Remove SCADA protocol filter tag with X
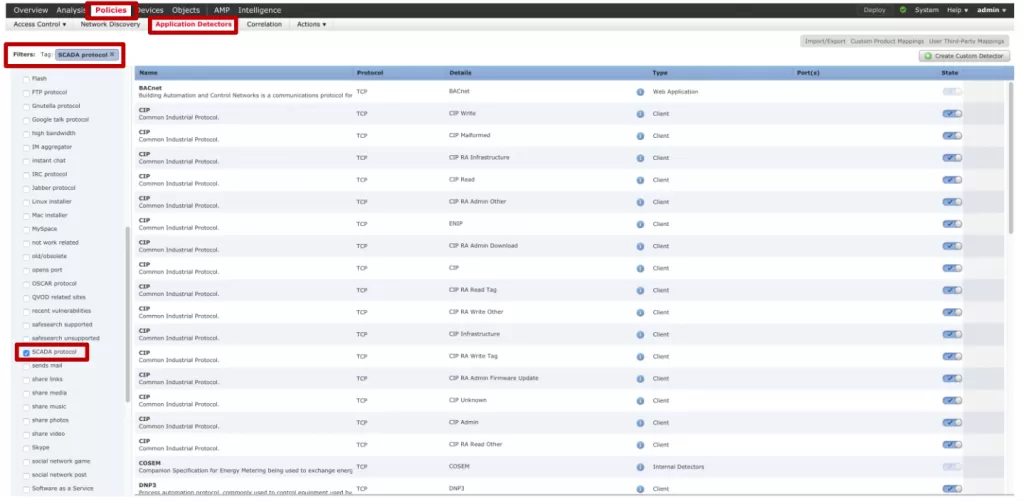Image resolution: width=1024 pixels, height=502 pixels. 112,54
